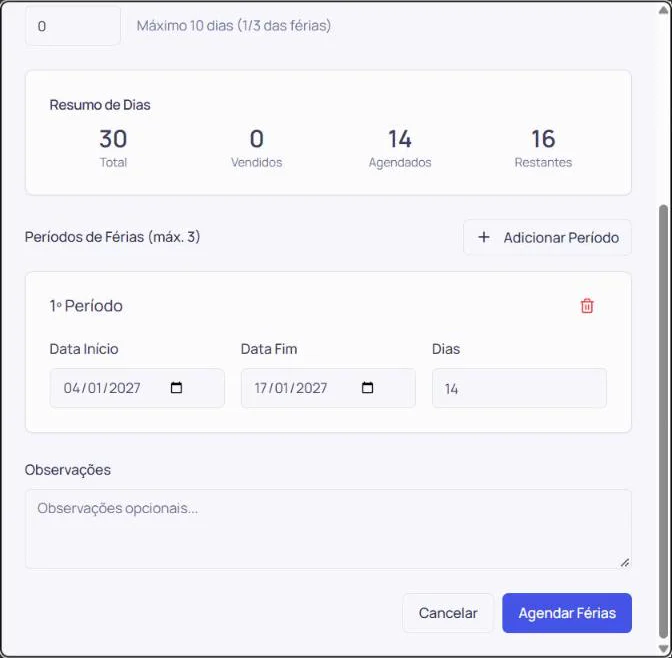Click the Dias field showing 14
This screenshot has width=672, height=658.
[519, 388]
